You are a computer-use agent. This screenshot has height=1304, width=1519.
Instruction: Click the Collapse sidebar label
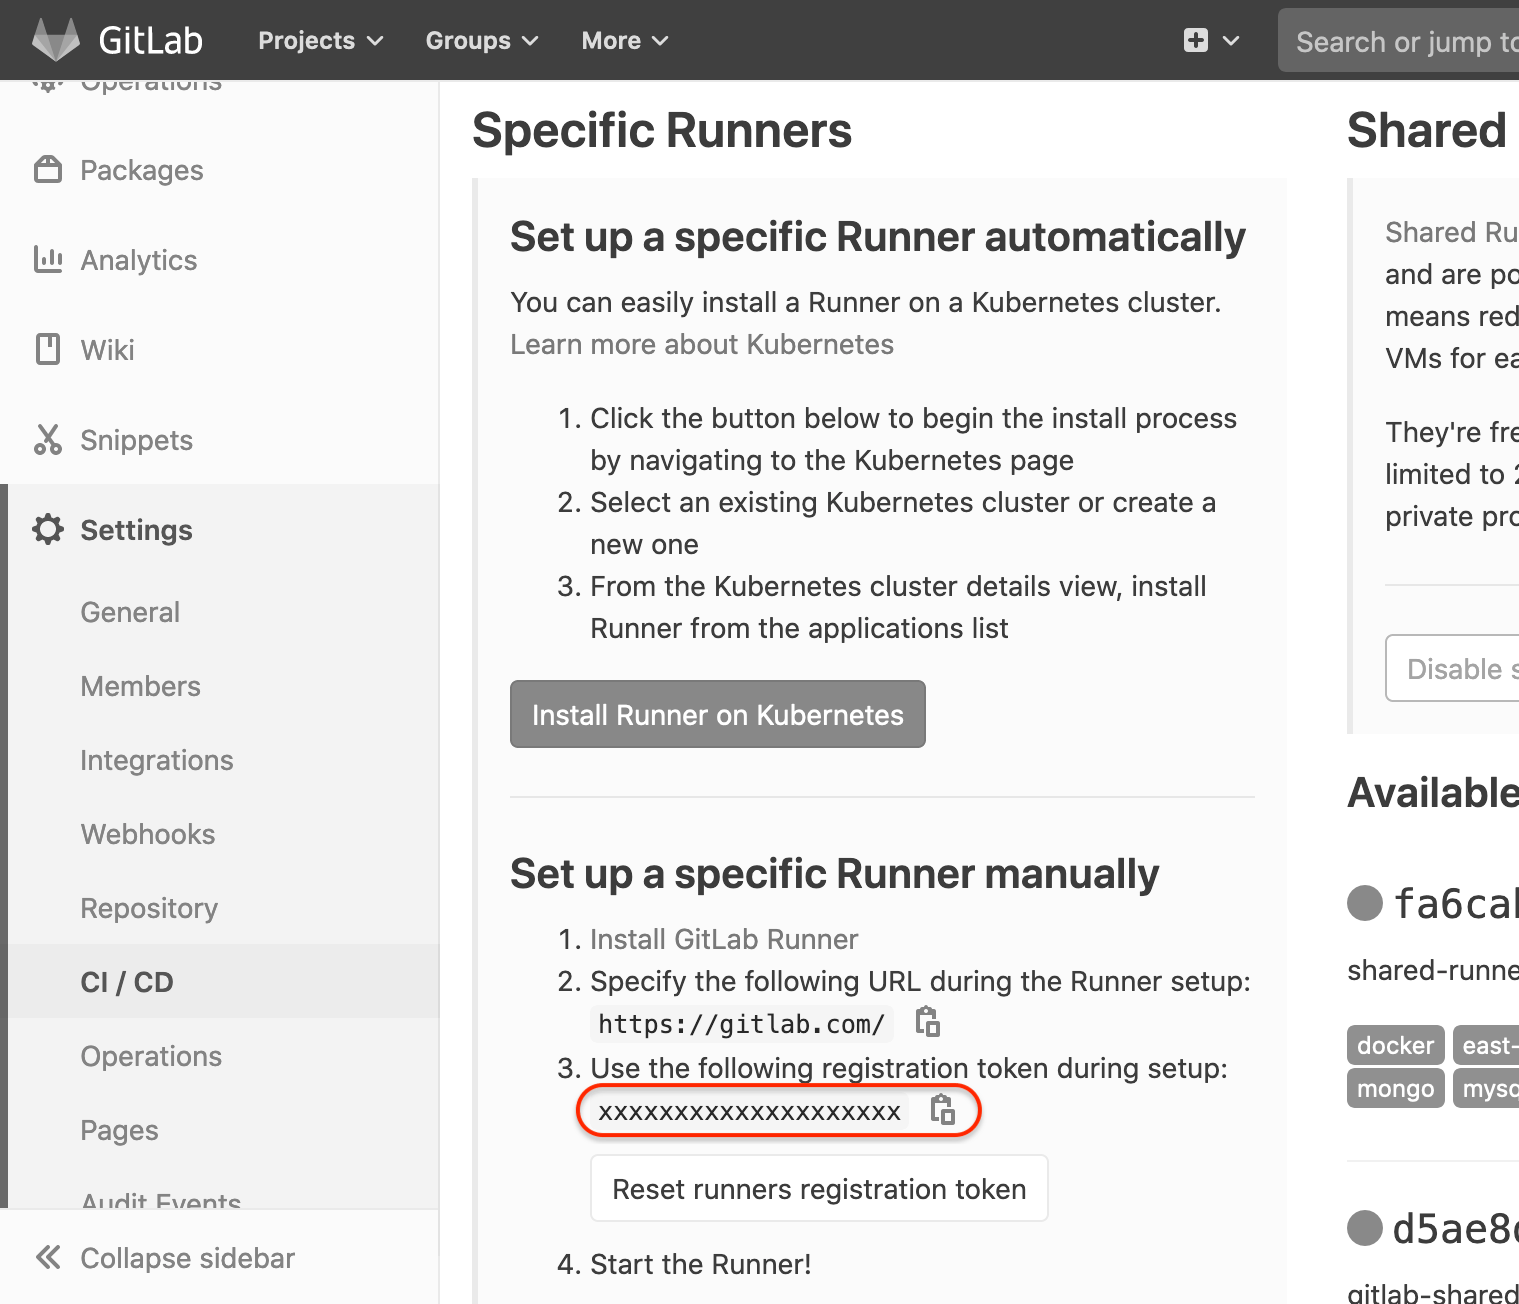(x=187, y=1258)
